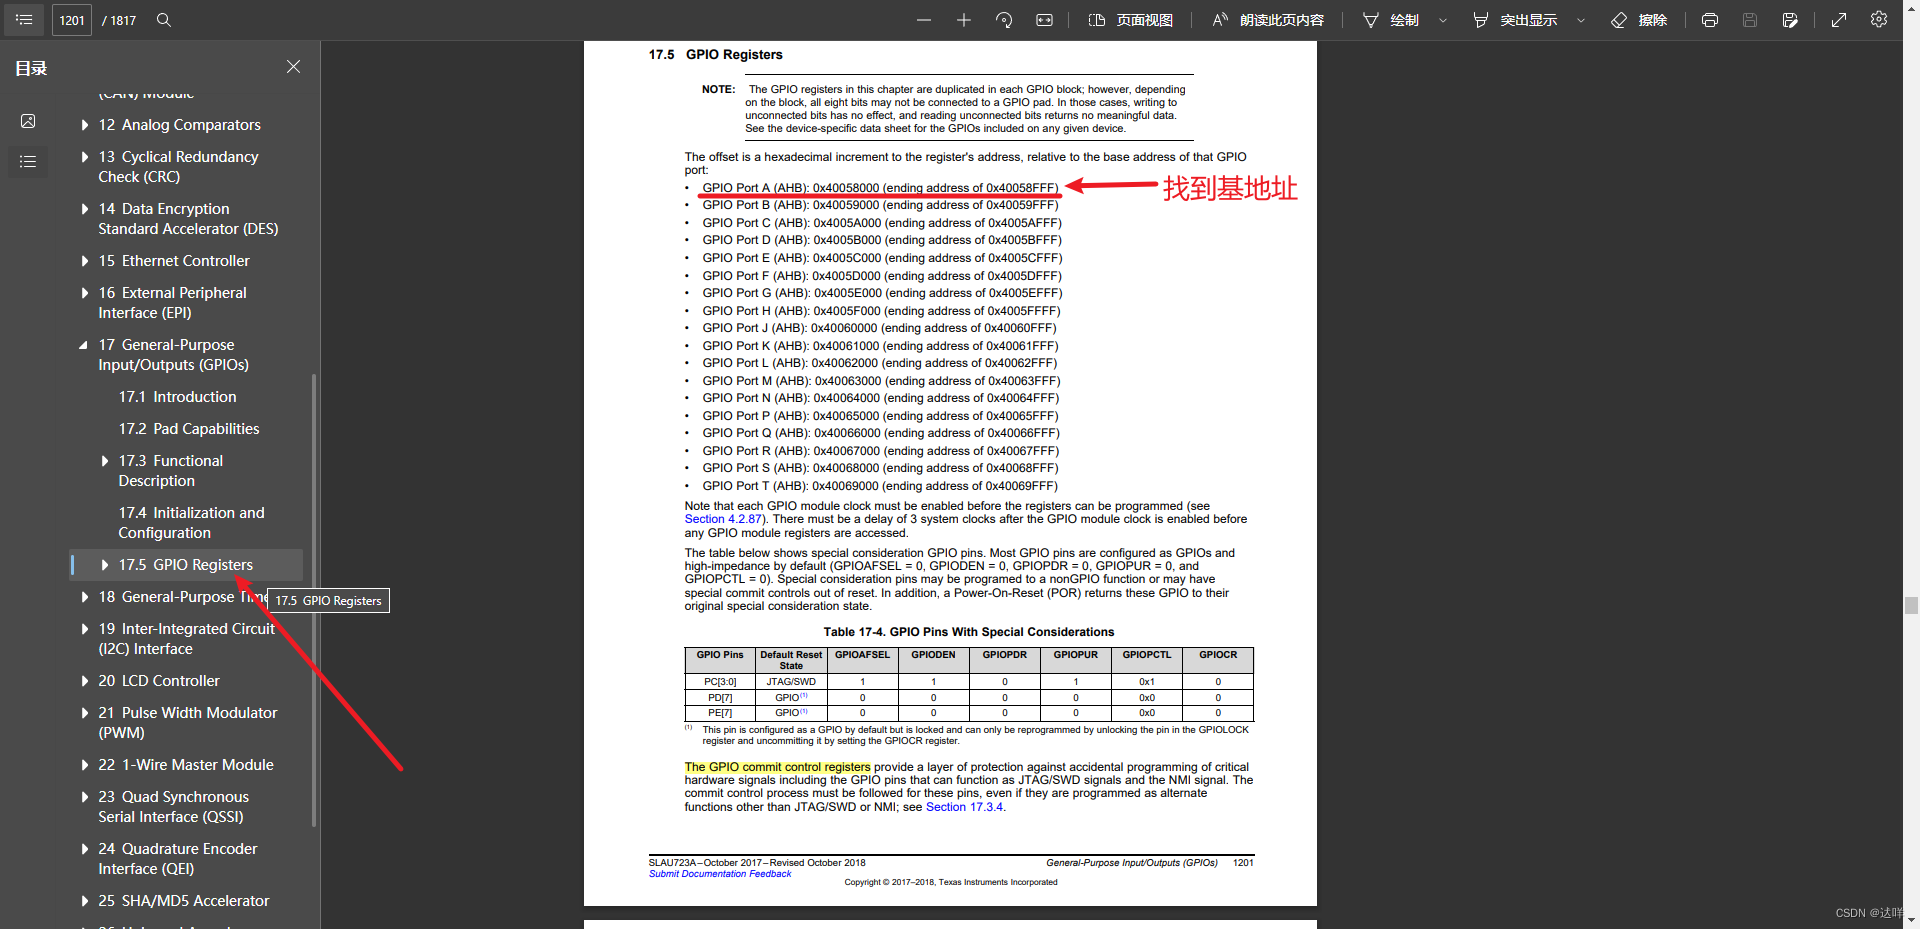Screen dimensions: 1920x929
Task: Expand chapter 14 Data Encryption Standard Accelerator
Action: tap(85, 209)
